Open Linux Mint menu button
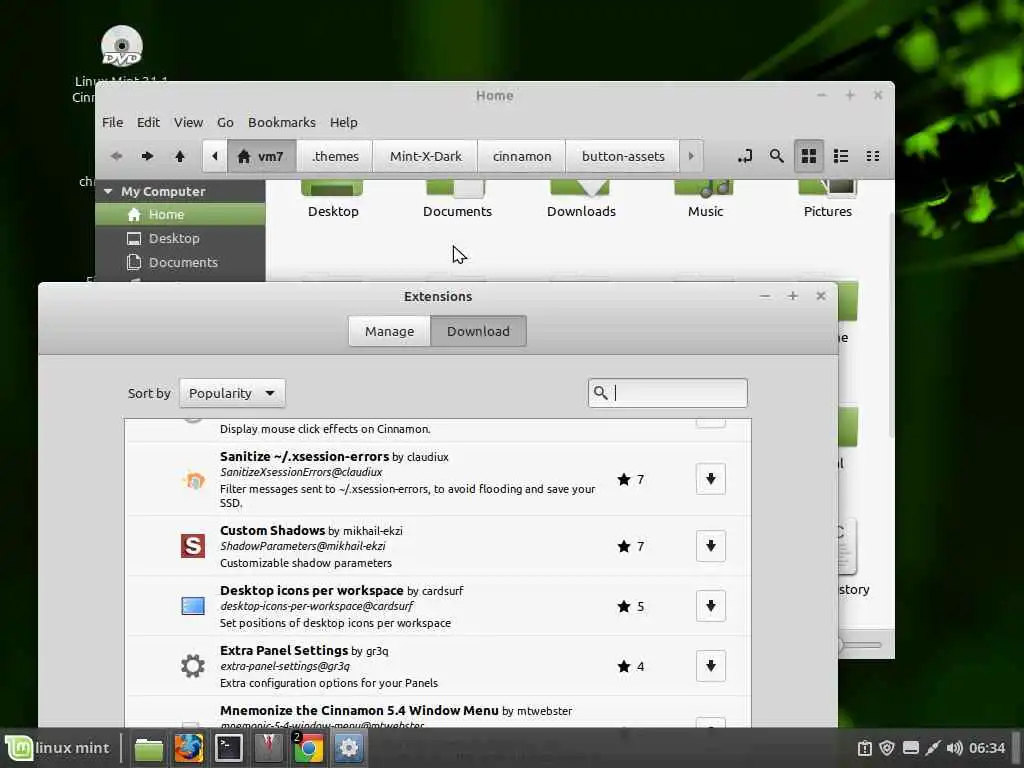 coord(58,748)
